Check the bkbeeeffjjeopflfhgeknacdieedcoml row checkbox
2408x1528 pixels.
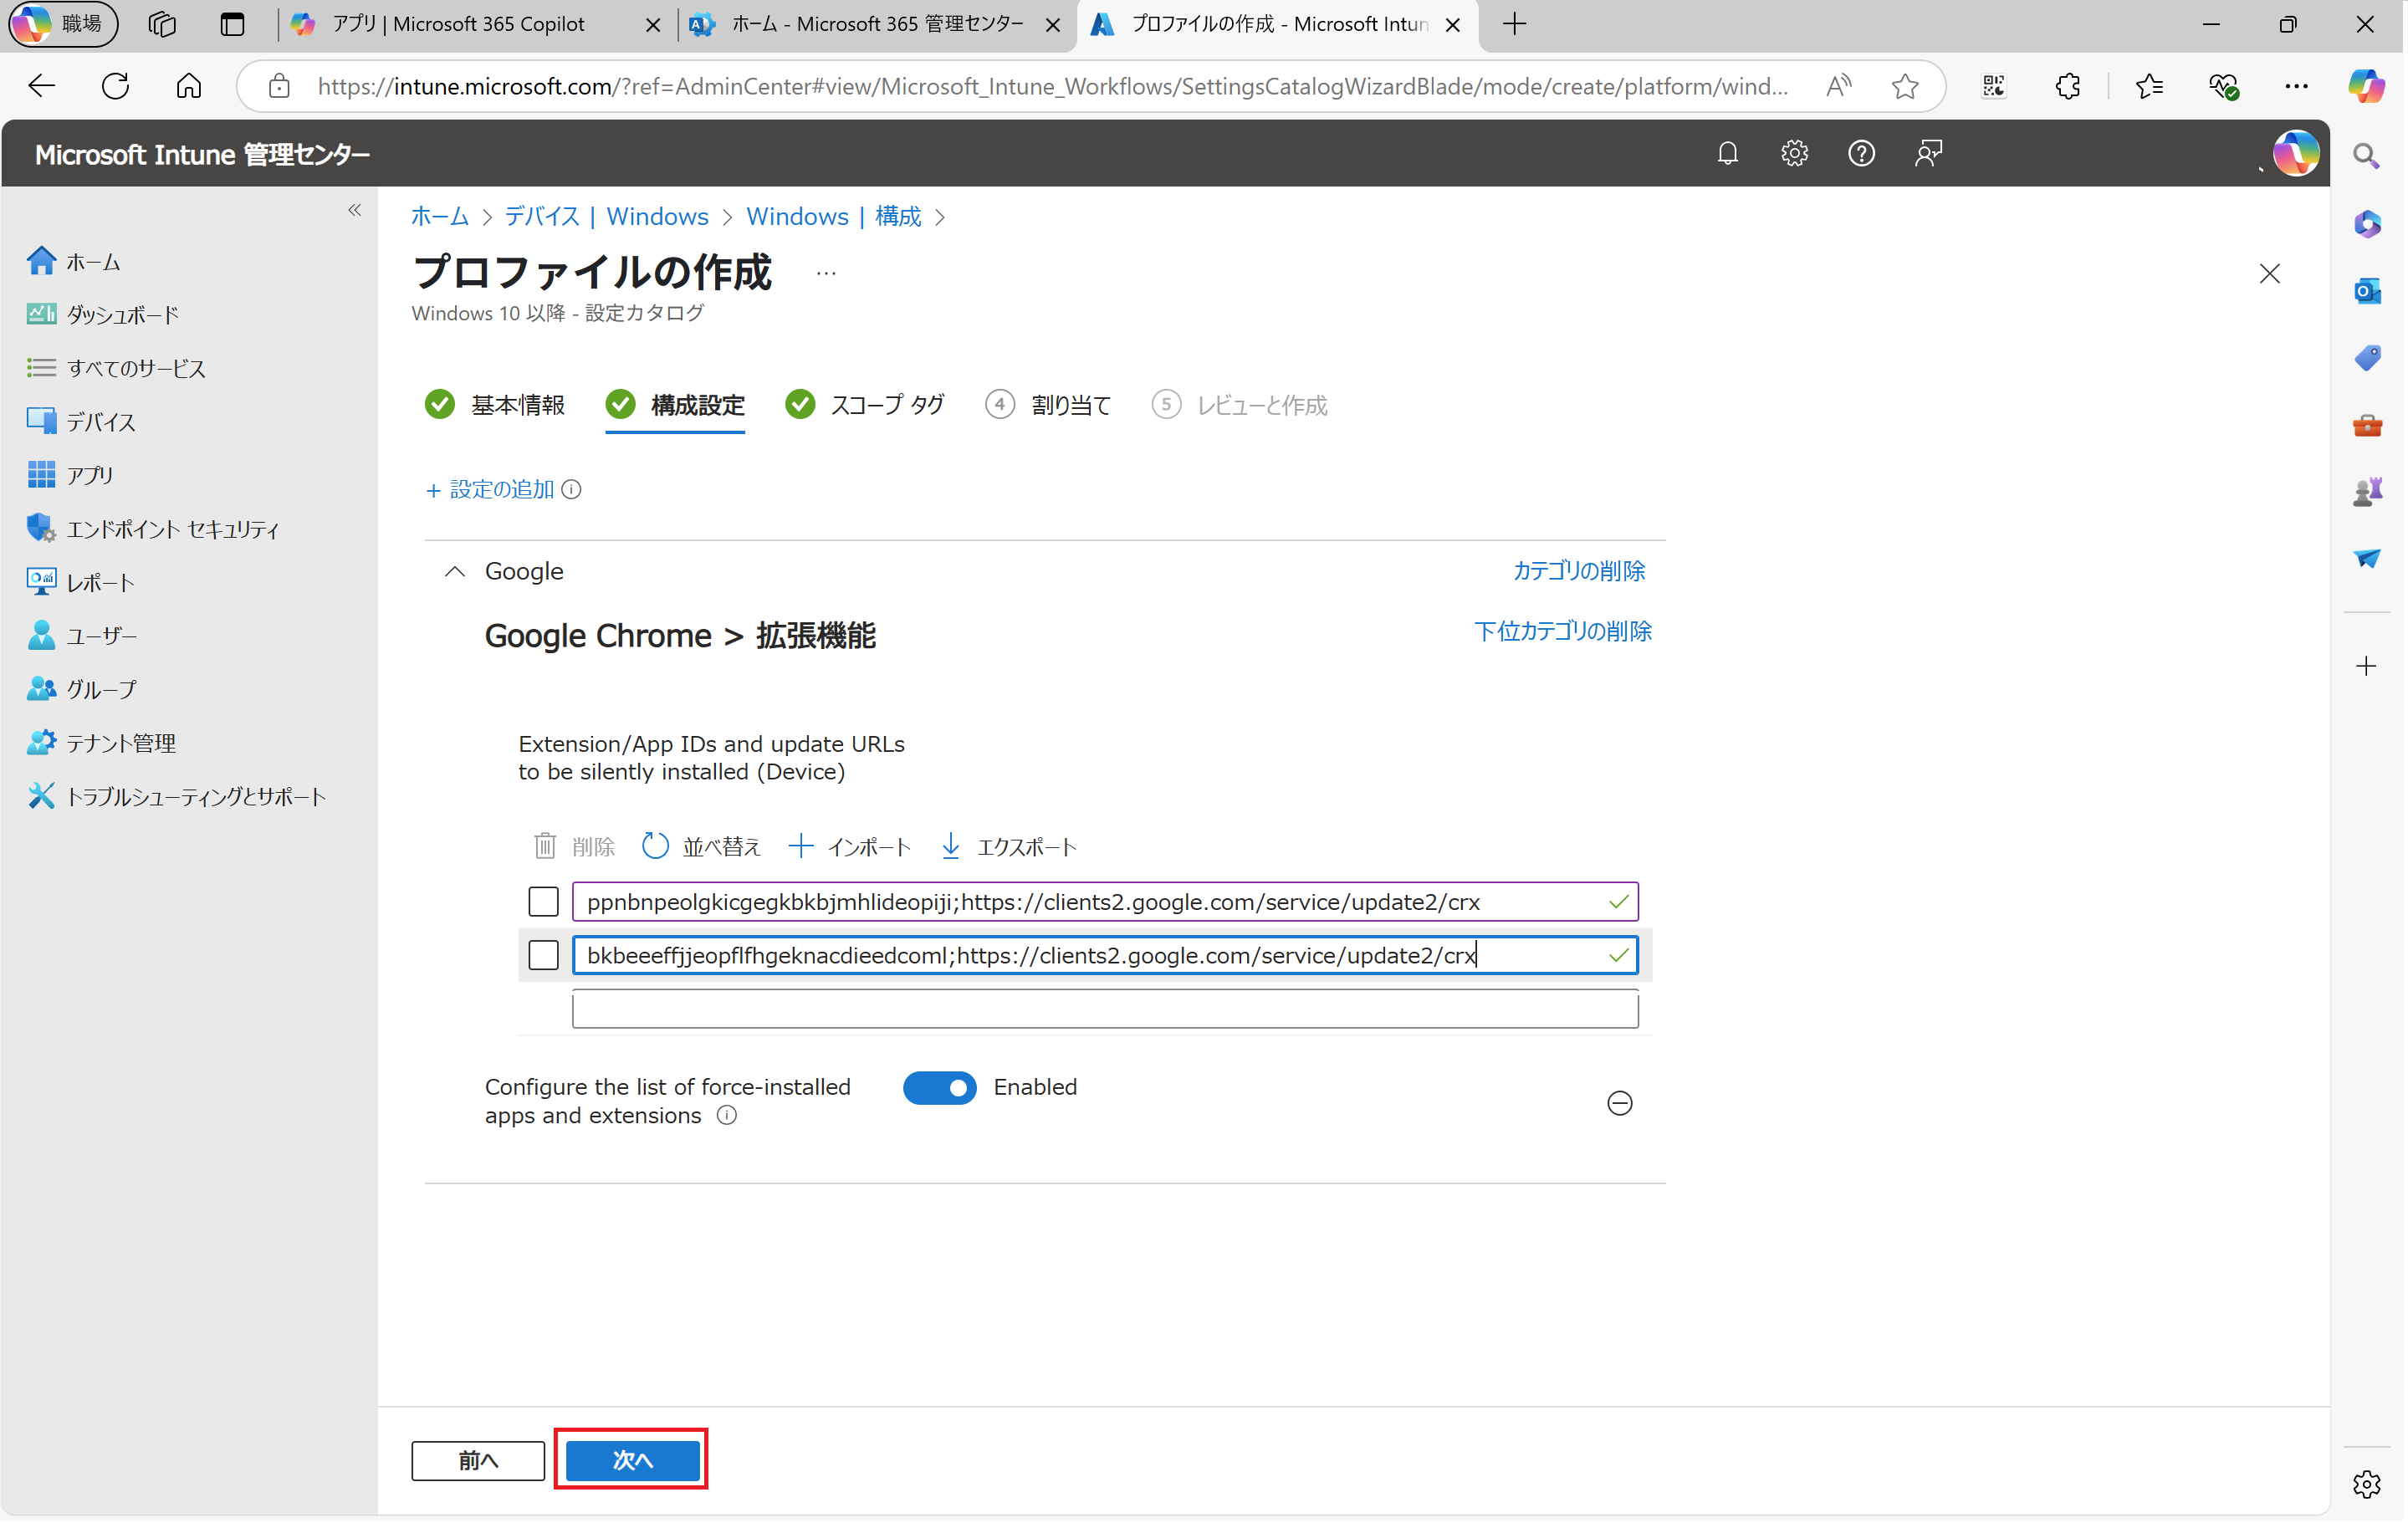tap(543, 955)
